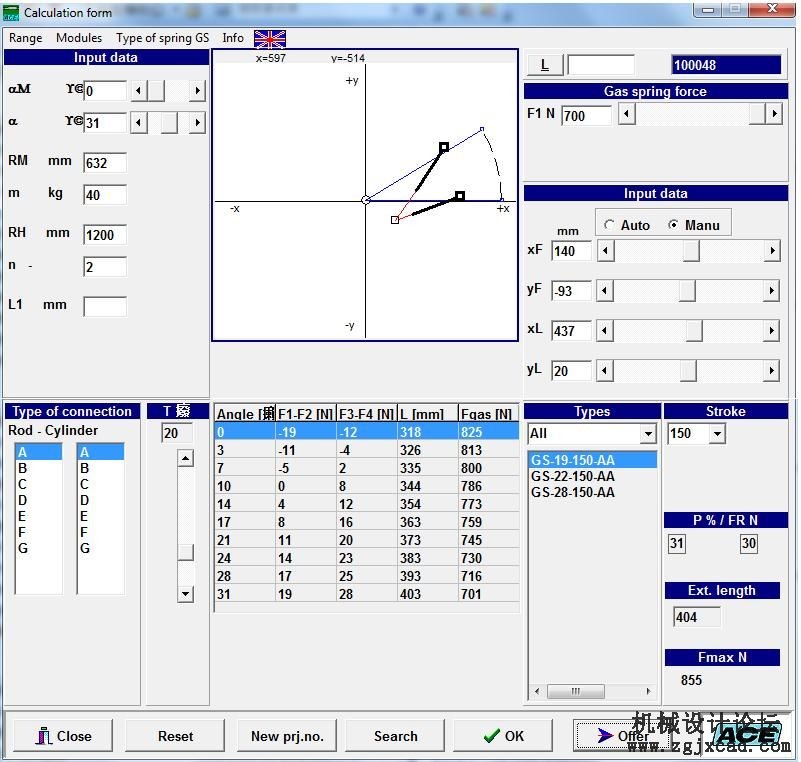801x762 pixels.
Task: Increase F1 N force with right arrow
Action: (774, 113)
